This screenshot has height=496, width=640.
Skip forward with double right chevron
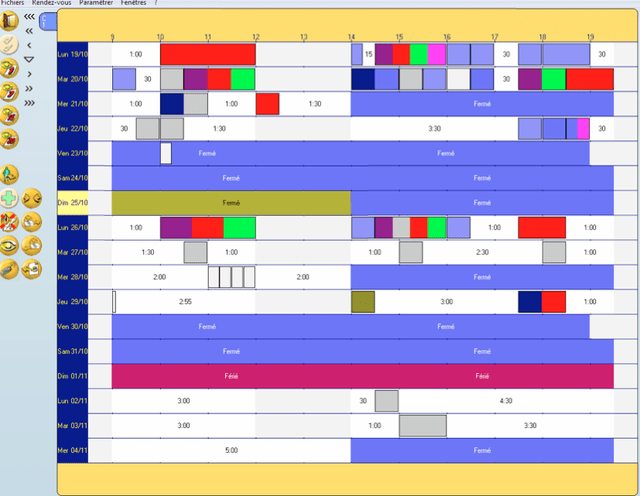[29, 87]
